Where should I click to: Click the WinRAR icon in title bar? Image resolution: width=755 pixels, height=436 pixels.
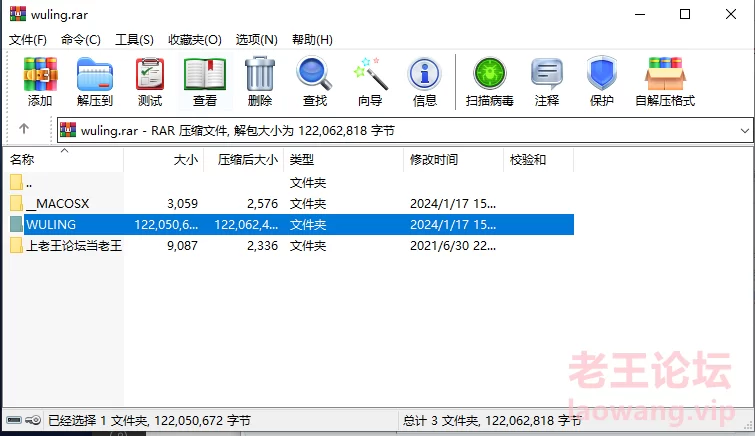click(x=18, y=14)
